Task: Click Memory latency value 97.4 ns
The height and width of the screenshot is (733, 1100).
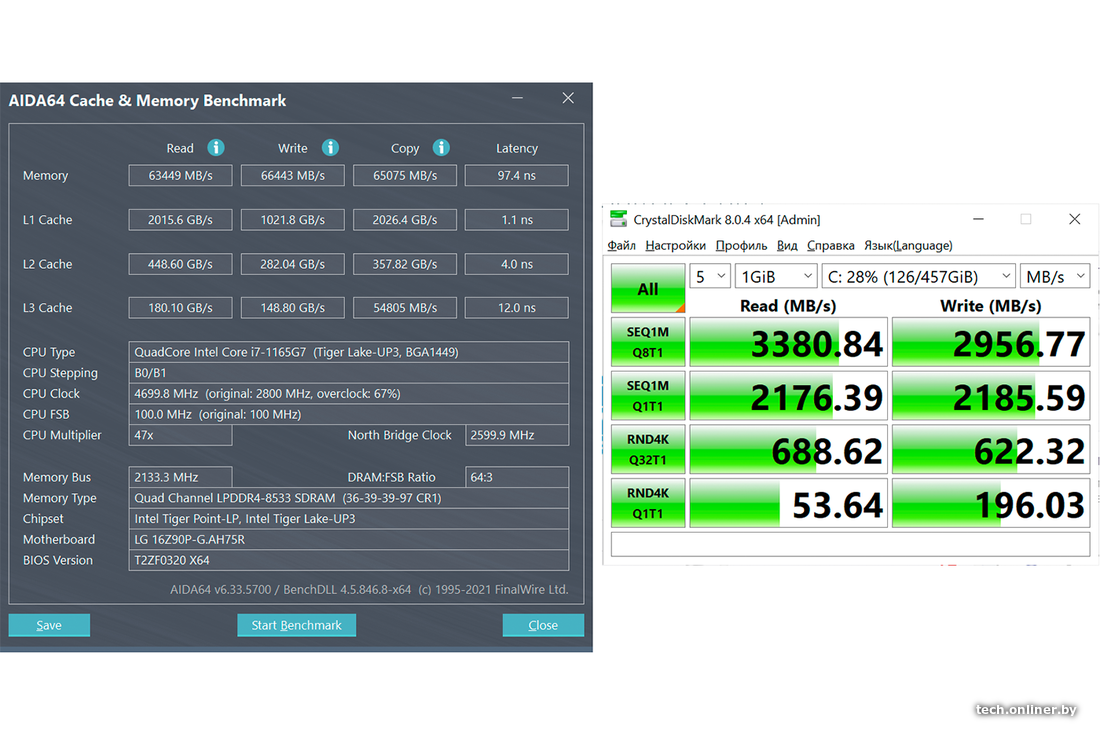Action: coord(517,175)
